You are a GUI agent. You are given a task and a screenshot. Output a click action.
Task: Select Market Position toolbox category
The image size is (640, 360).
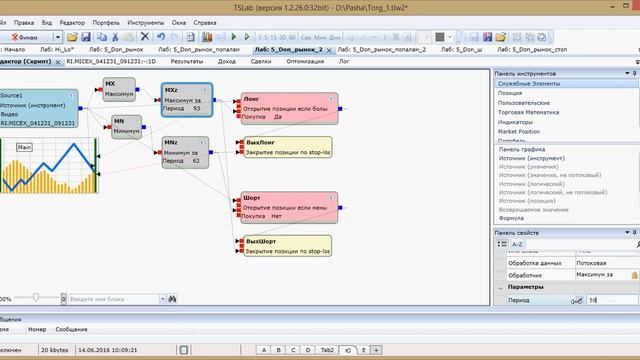click(x=519, y=132)
